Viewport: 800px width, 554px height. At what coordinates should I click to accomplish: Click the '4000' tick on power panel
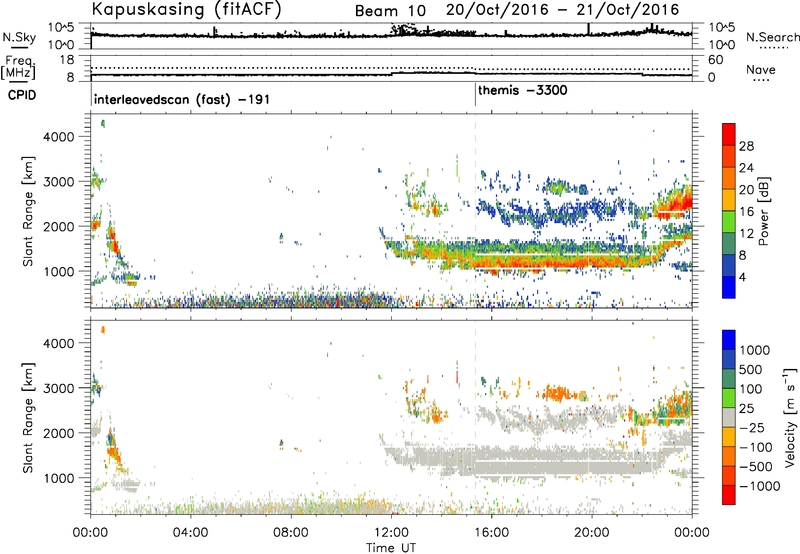point(58,137)
